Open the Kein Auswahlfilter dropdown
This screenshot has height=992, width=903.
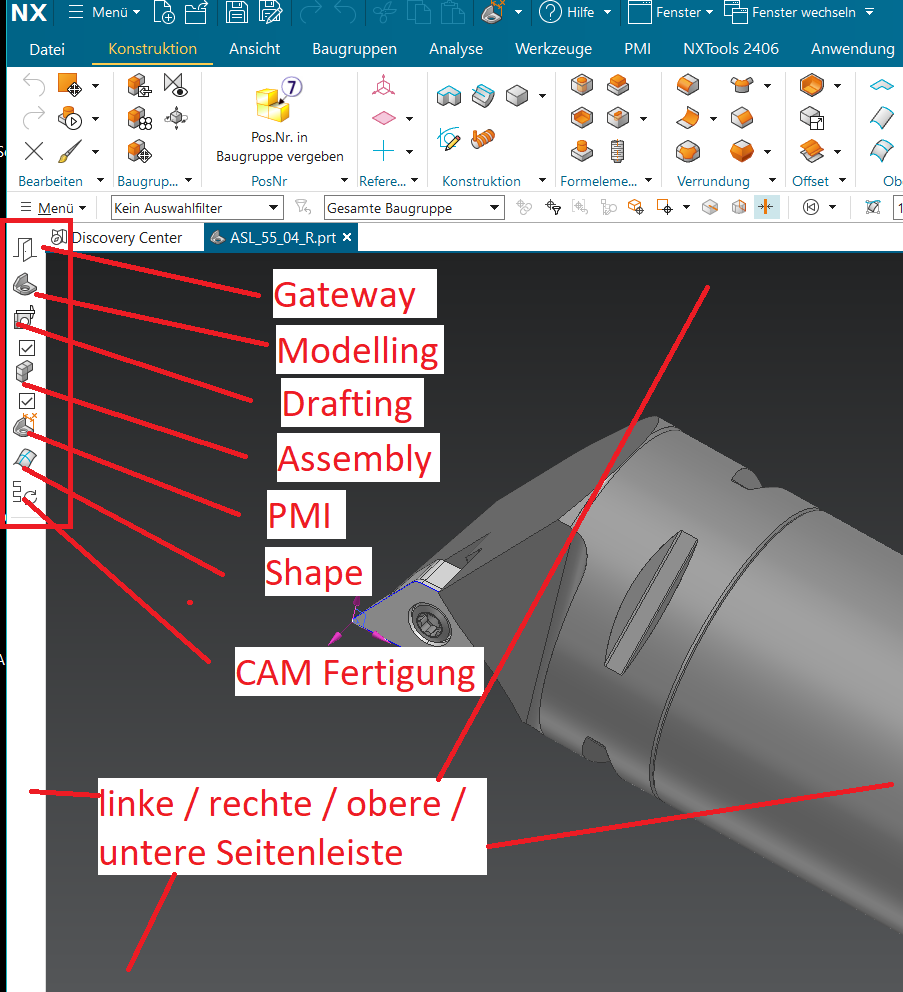coord(197,208)
